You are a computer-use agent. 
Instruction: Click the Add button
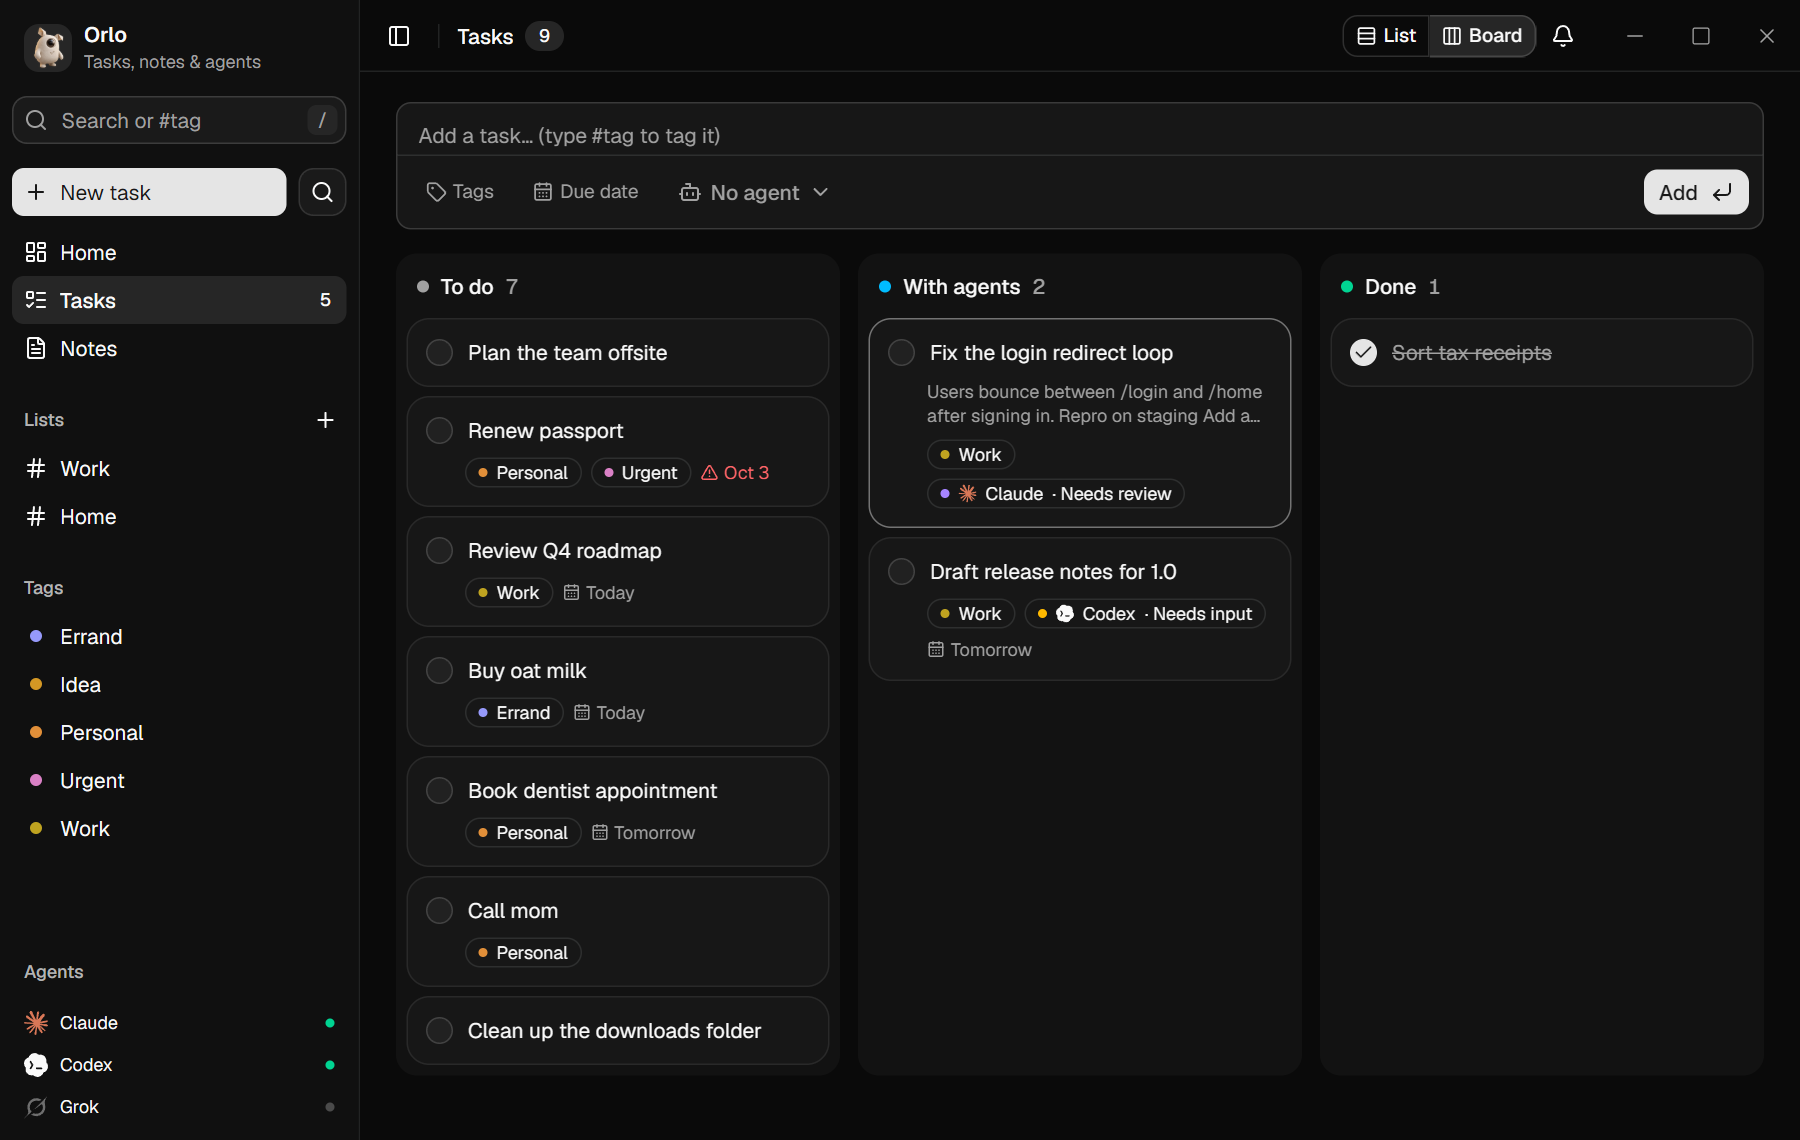coord(1696,192)
